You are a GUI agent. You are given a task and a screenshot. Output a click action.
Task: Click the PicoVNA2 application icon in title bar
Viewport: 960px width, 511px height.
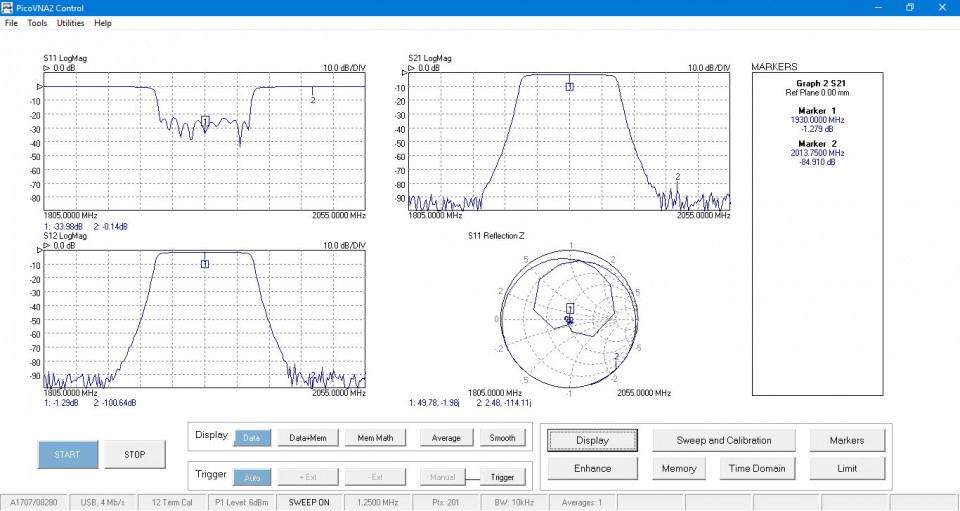click(8, 7)
